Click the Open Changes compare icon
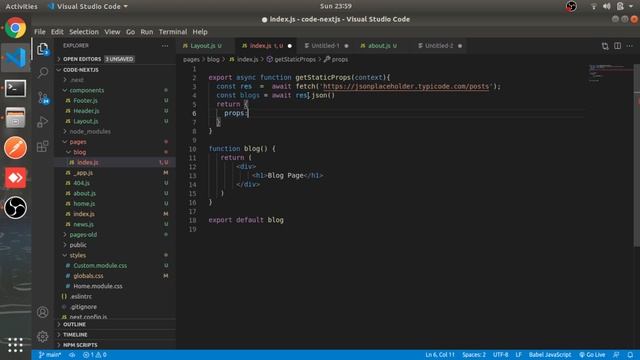The width and height of the screenshot is (640, 360). tap(605, 46)
